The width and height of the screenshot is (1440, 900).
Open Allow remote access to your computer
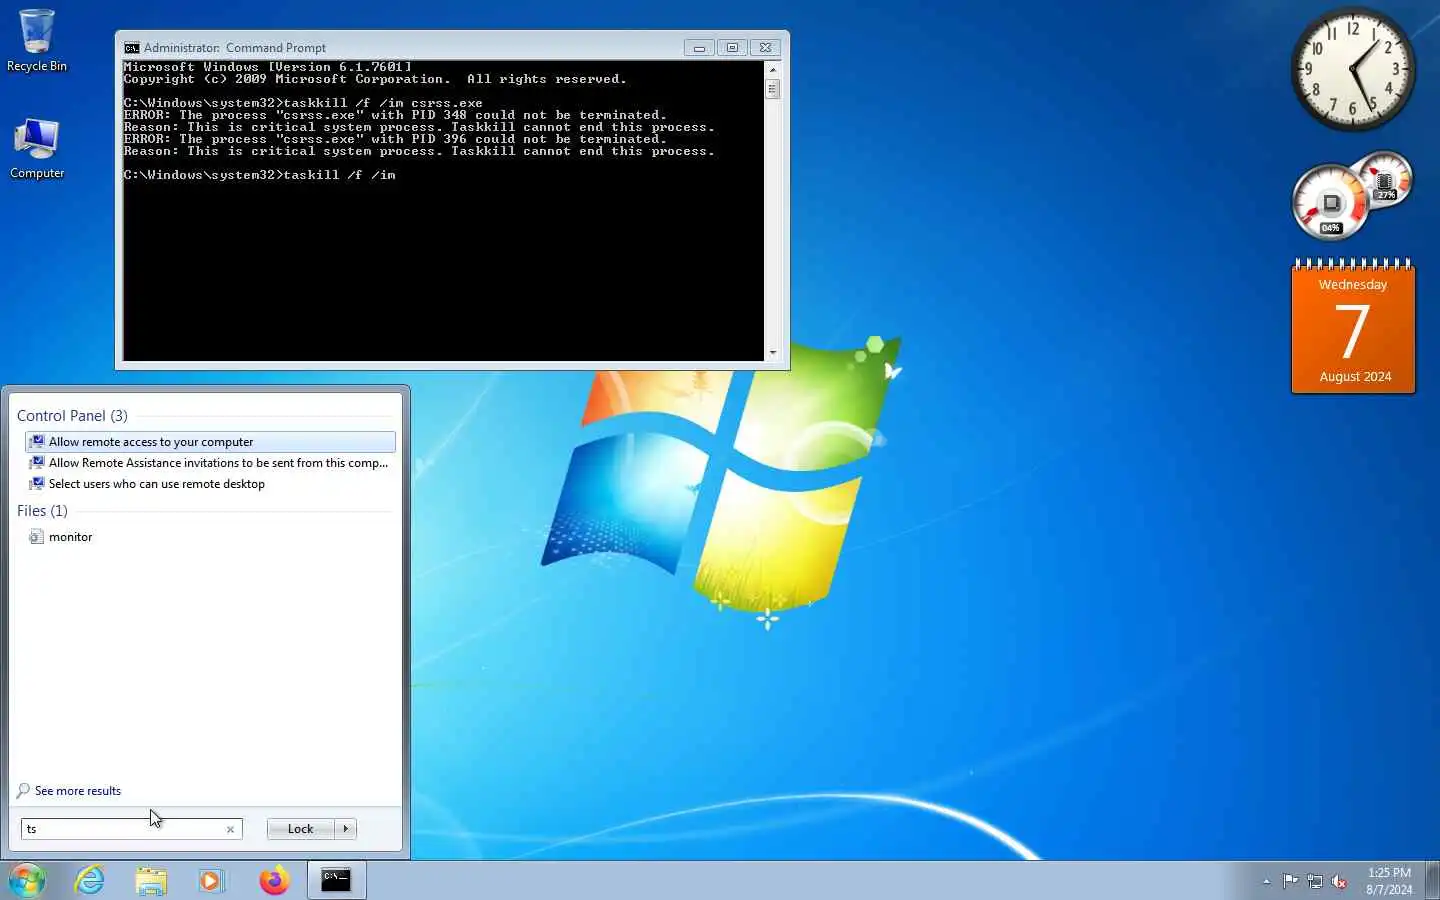coord(210,442)
